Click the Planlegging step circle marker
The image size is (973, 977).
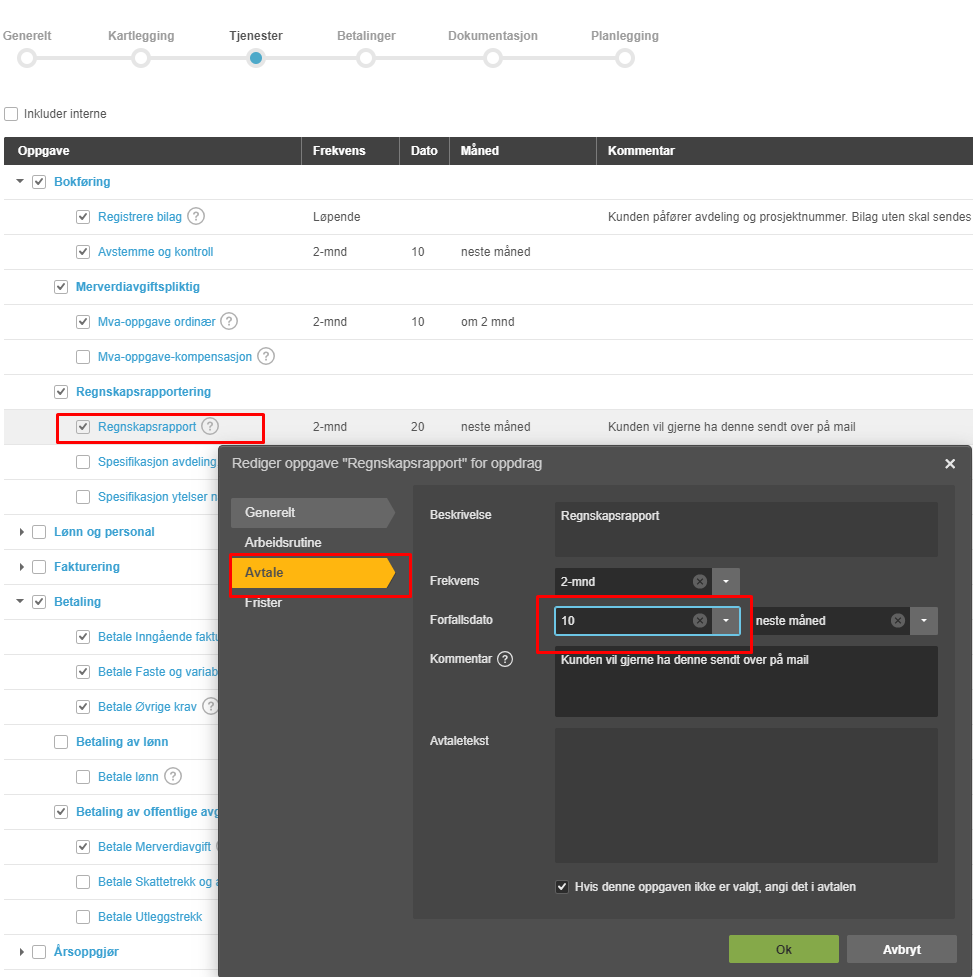[624, 58]
